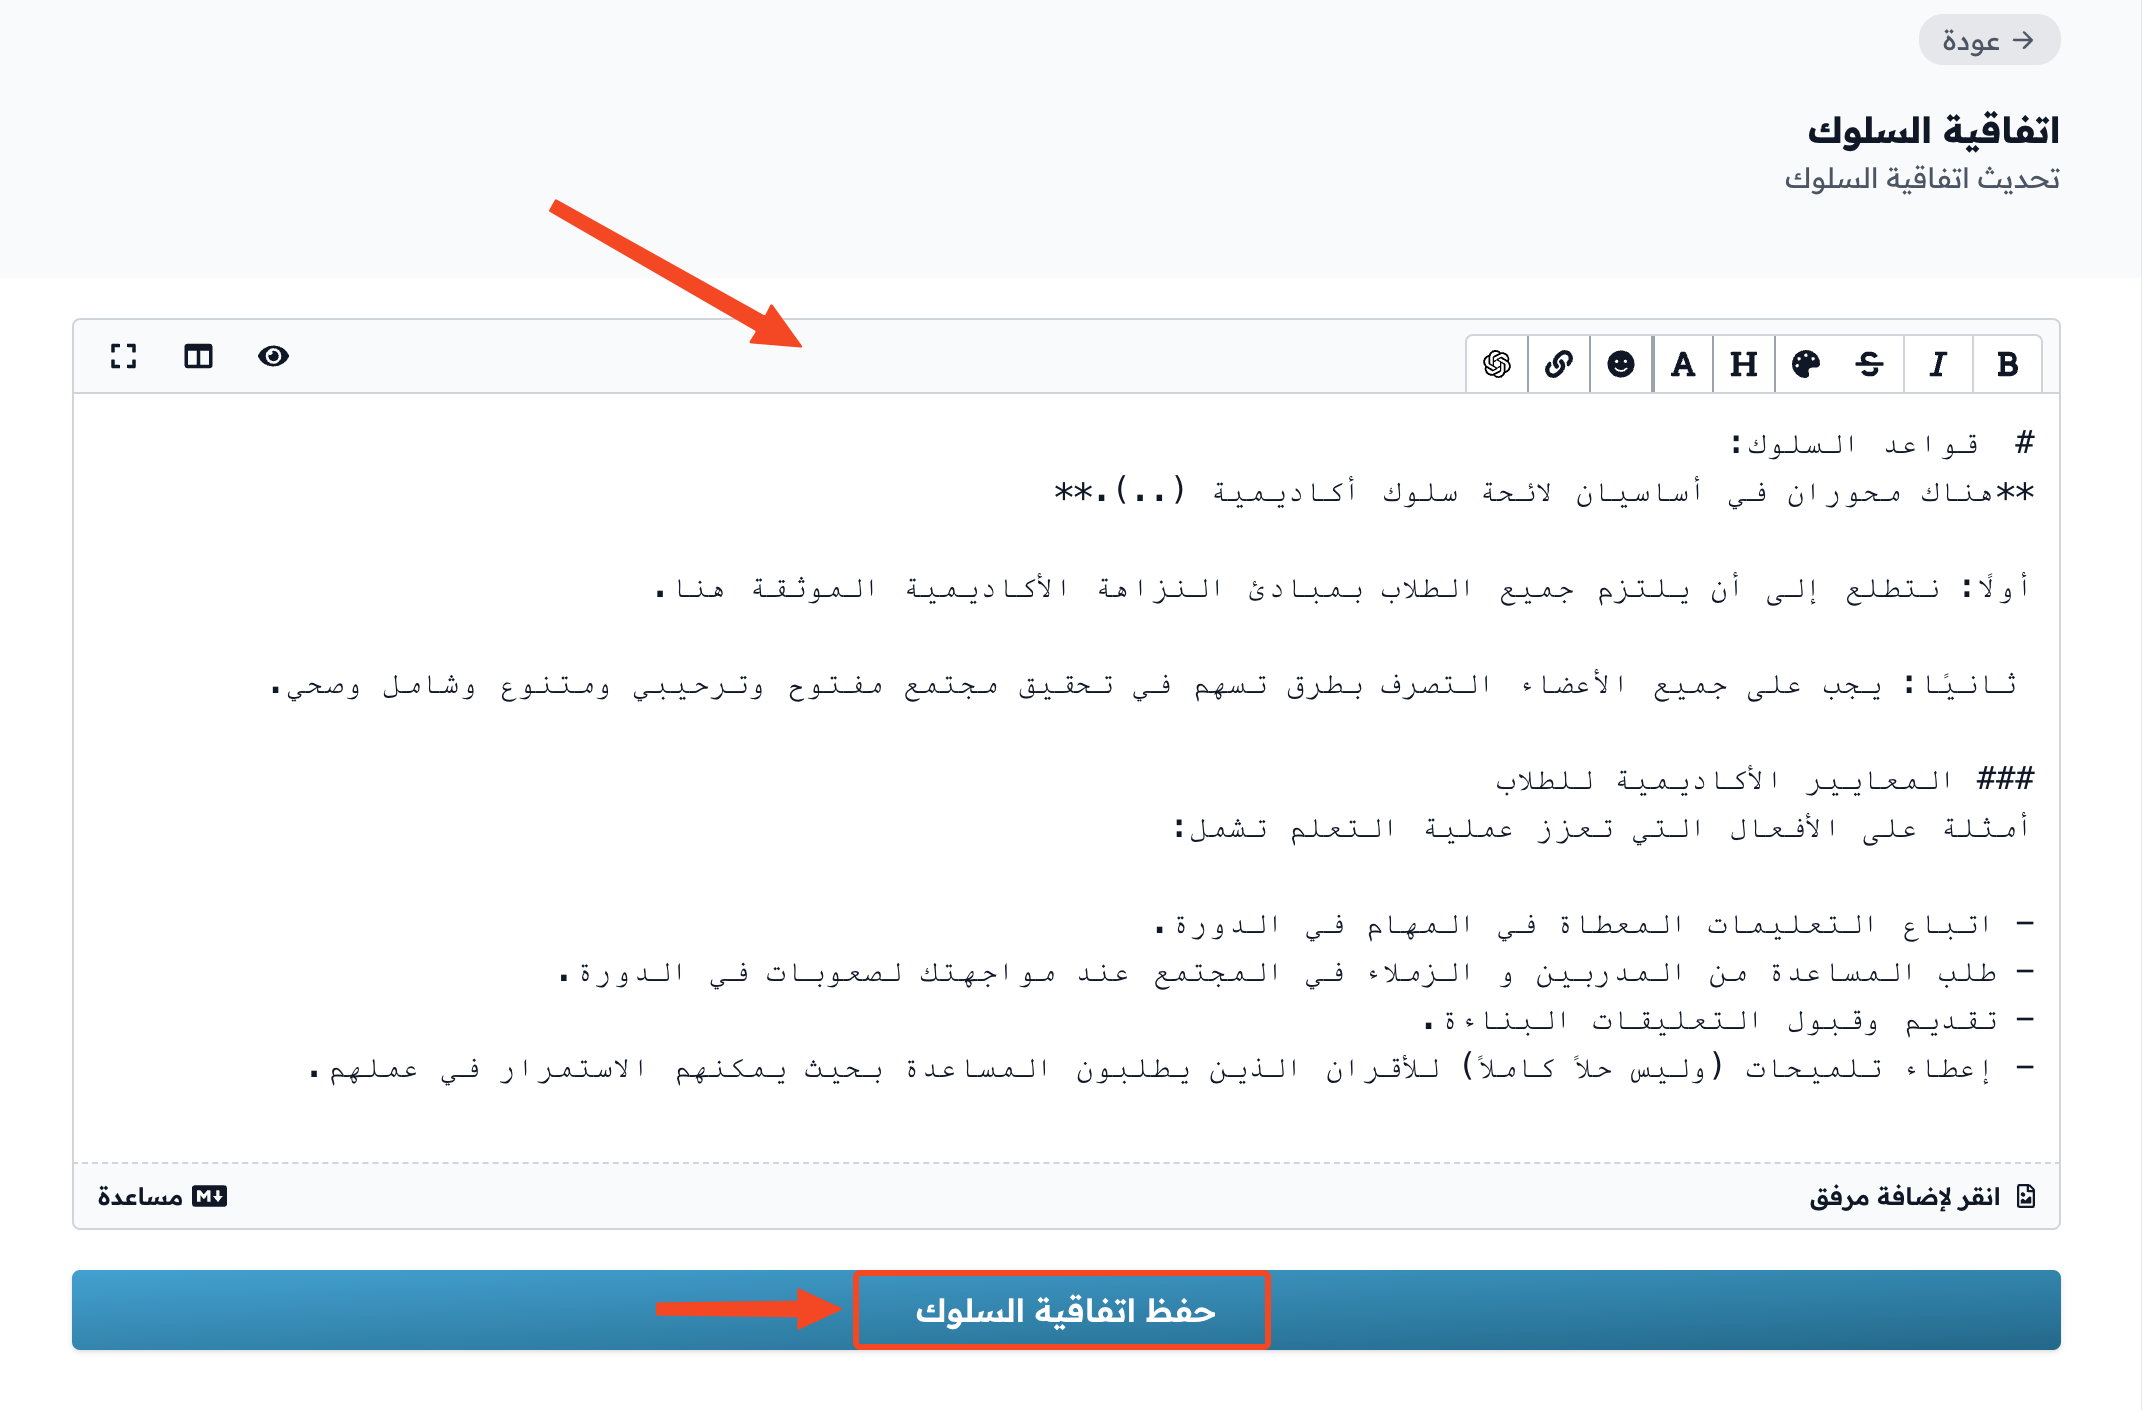Click the bold line هناك محوران أساسيان
Image resolution: width=2142 pixels, height=1410 pixels.
1544,492
